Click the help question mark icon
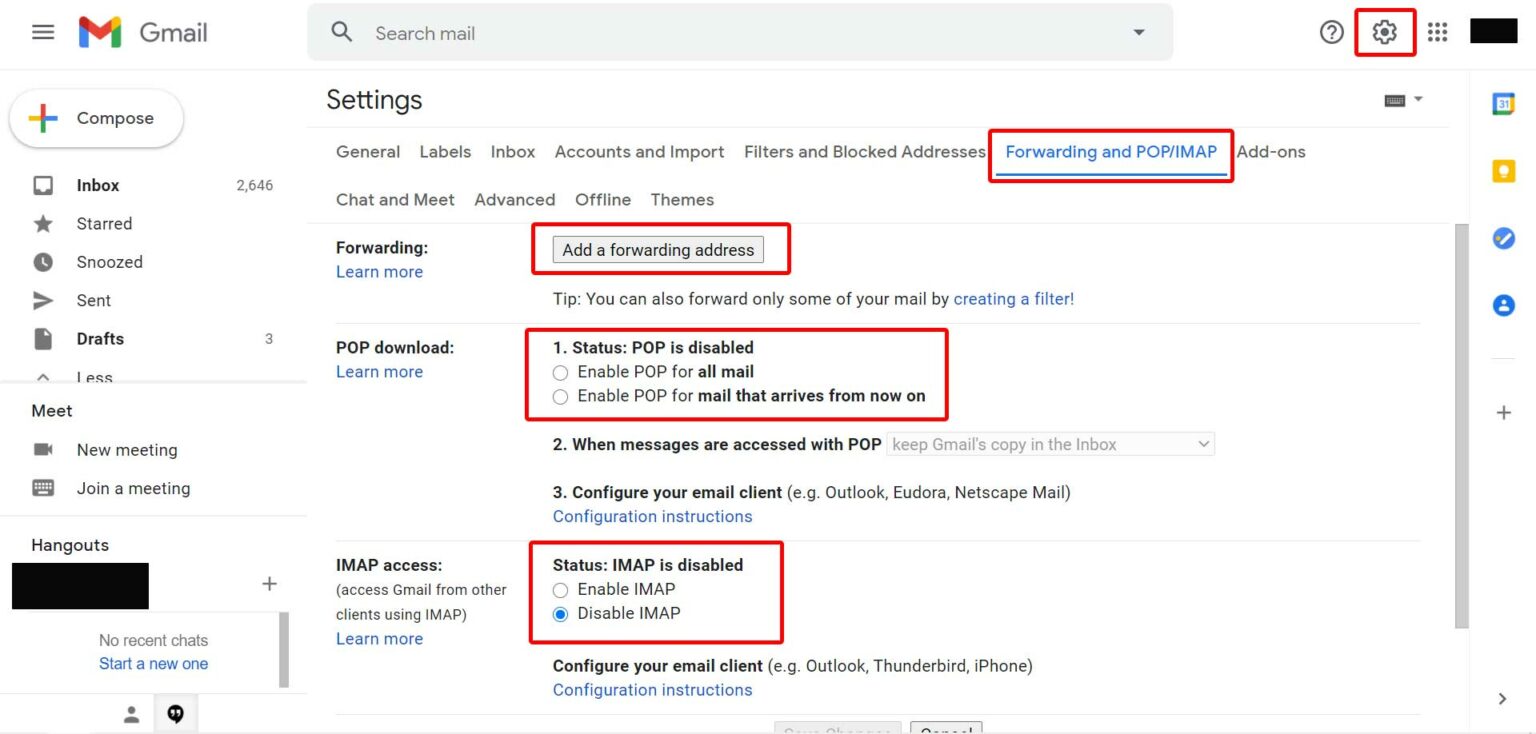 pos(1331,32)
